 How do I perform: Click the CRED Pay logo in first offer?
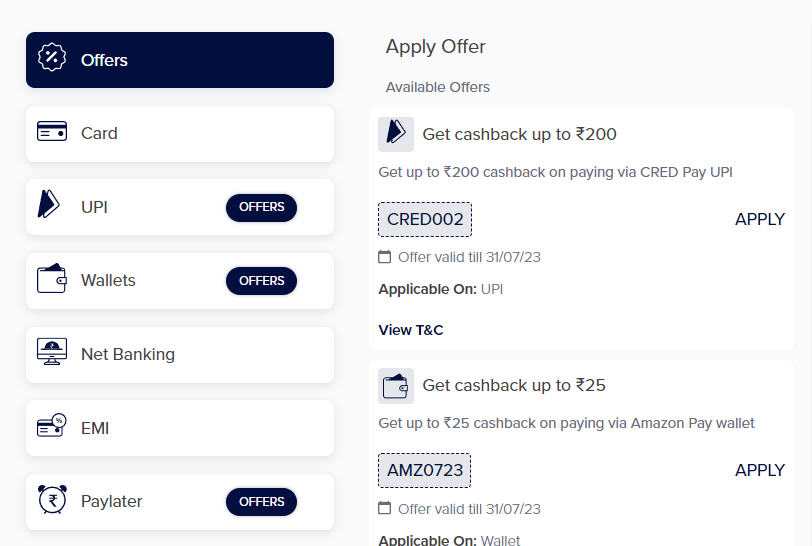point(396,134)
